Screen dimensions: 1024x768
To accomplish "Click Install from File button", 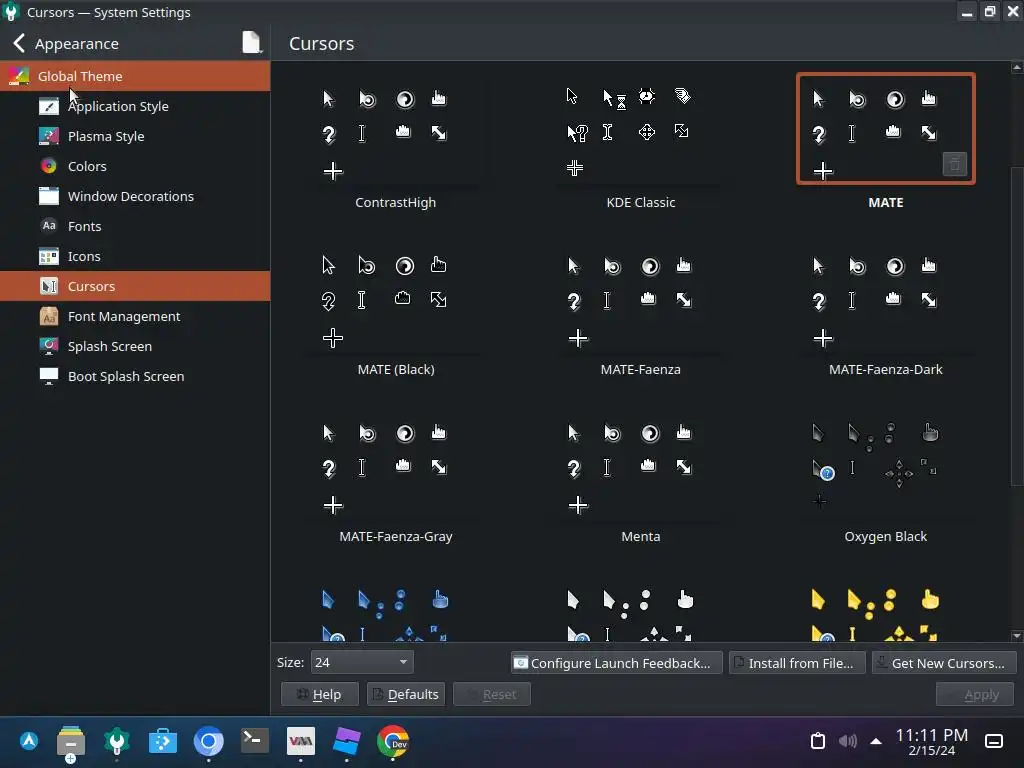I will point(797,663).
